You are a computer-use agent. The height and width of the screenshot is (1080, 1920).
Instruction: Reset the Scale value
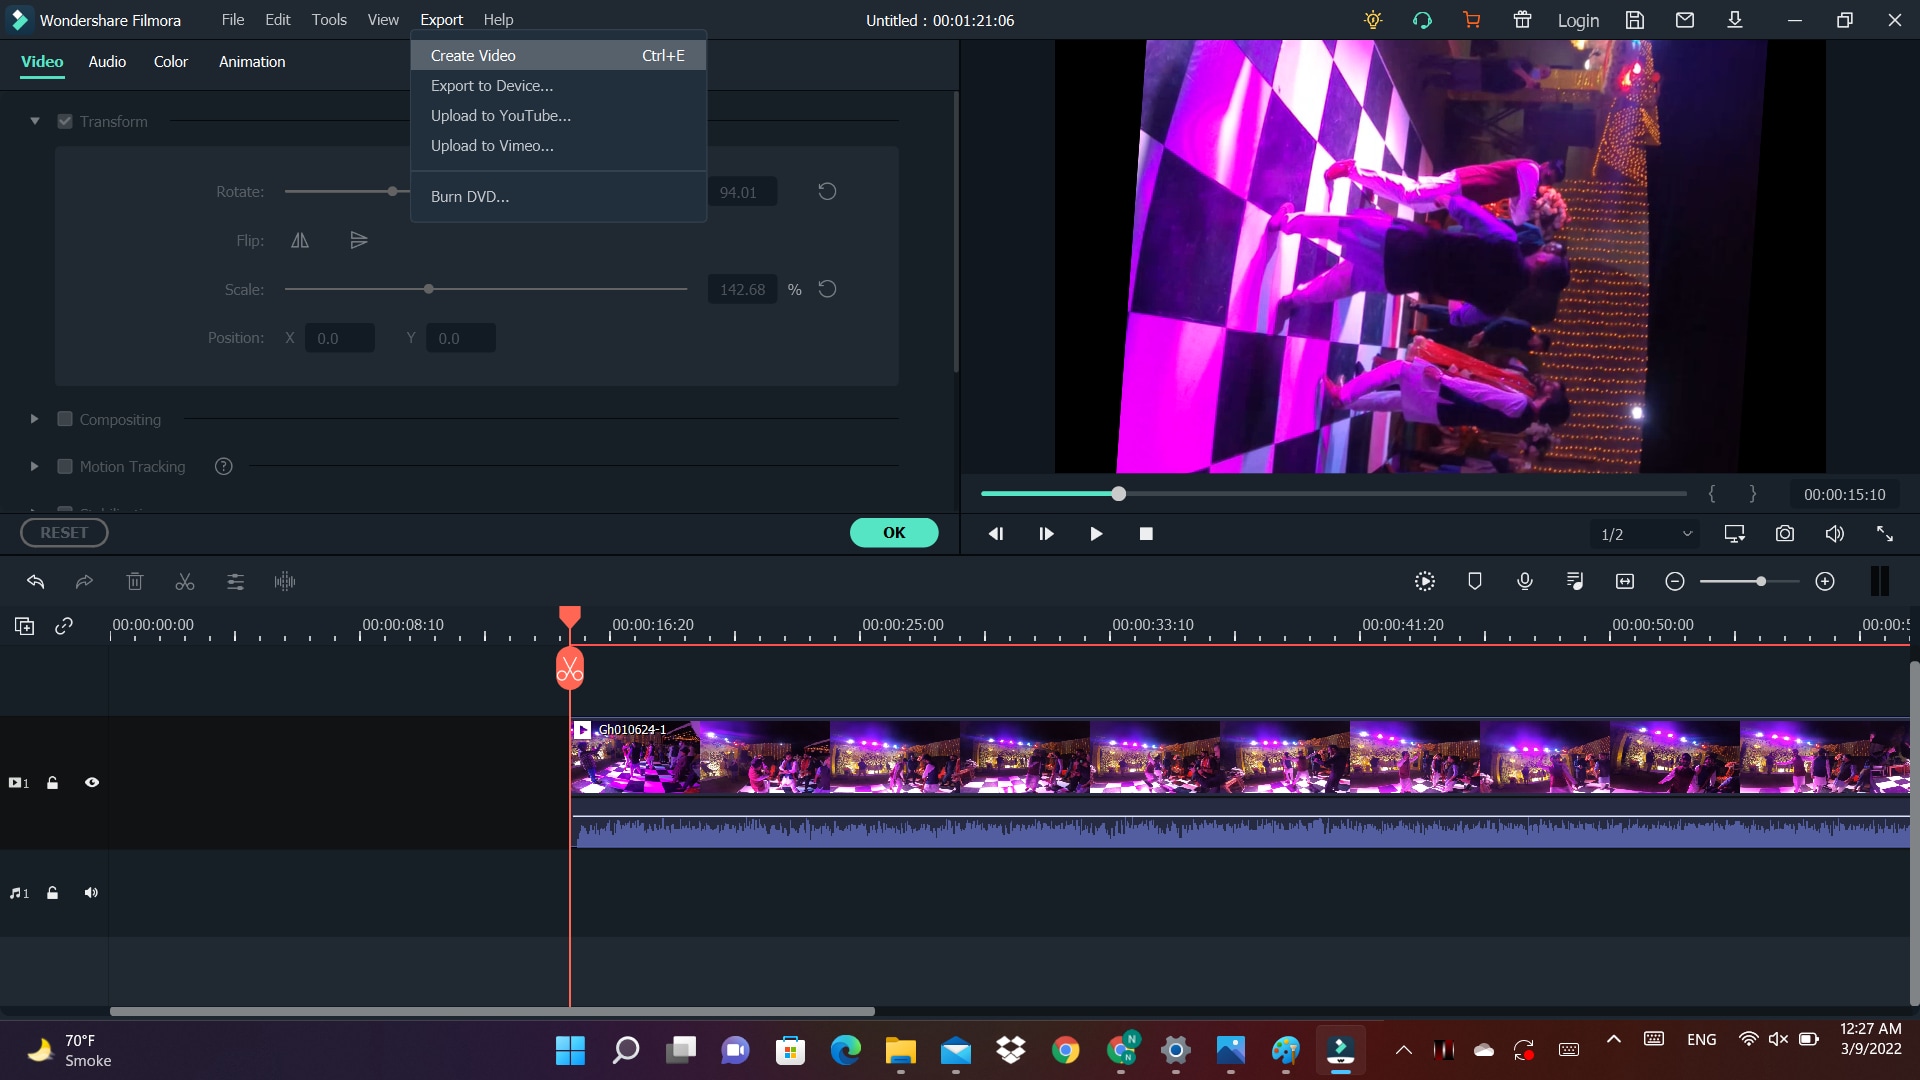click(827, 289)
